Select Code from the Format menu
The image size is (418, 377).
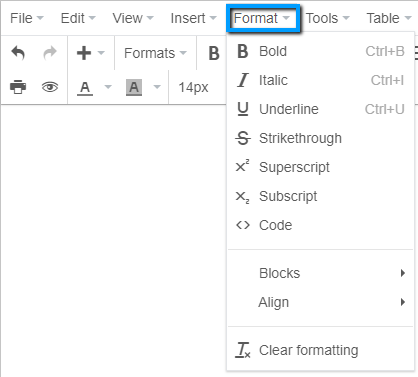coord(320,225)
